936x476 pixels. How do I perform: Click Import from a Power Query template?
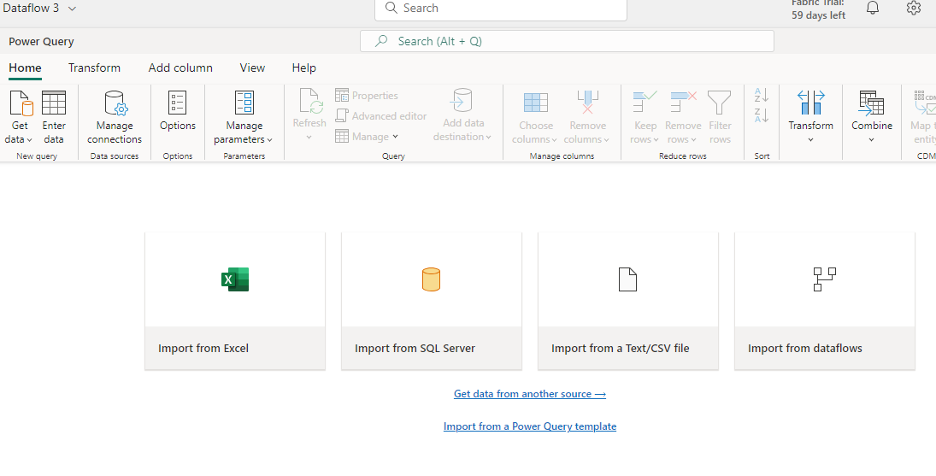(529, 426)
